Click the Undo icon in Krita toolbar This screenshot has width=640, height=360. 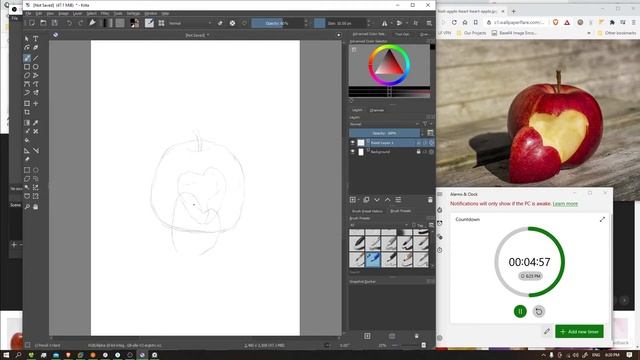tap(69, 23)
